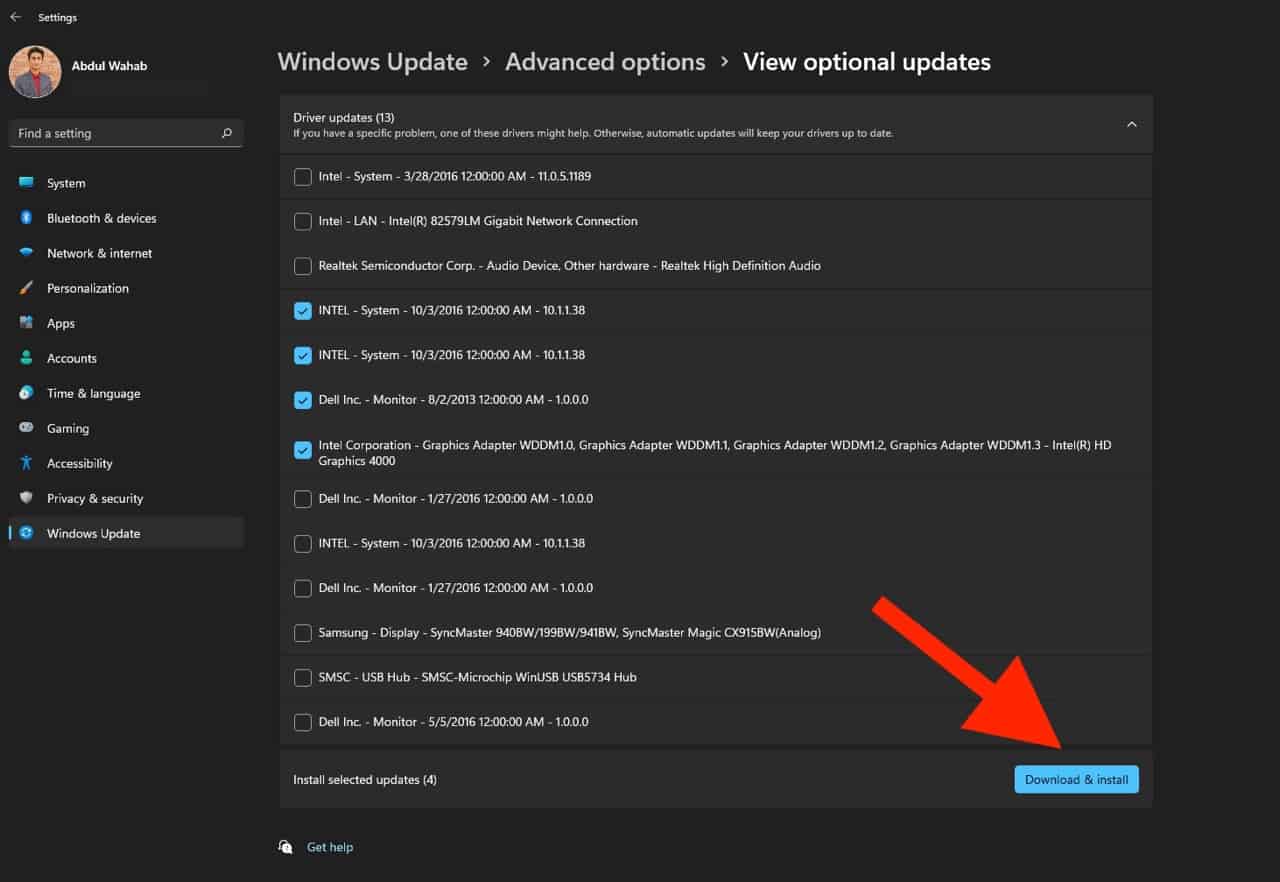Check the Realtek High Definition Audio update

point(302,266)
